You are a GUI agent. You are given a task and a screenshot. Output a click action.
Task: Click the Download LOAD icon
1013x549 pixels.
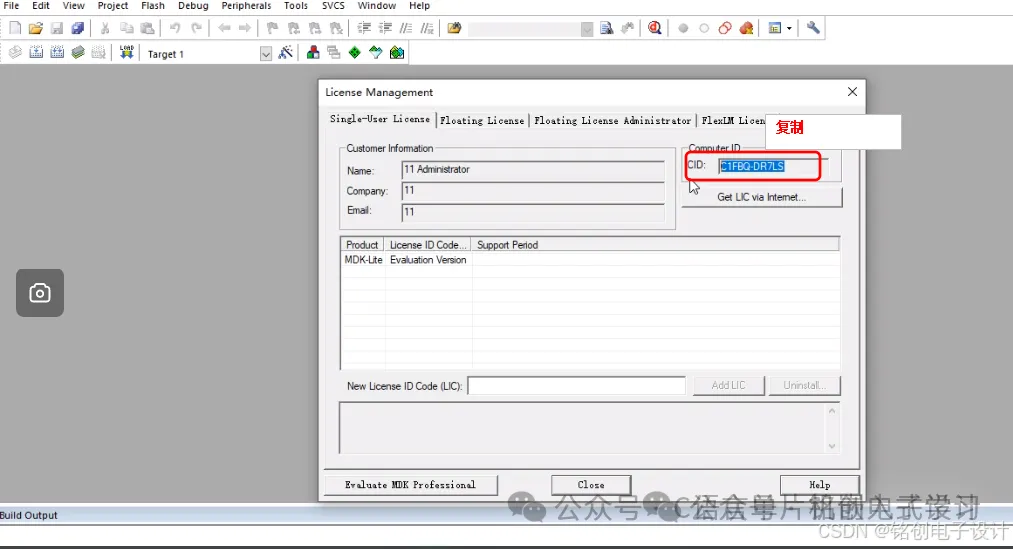127,52
